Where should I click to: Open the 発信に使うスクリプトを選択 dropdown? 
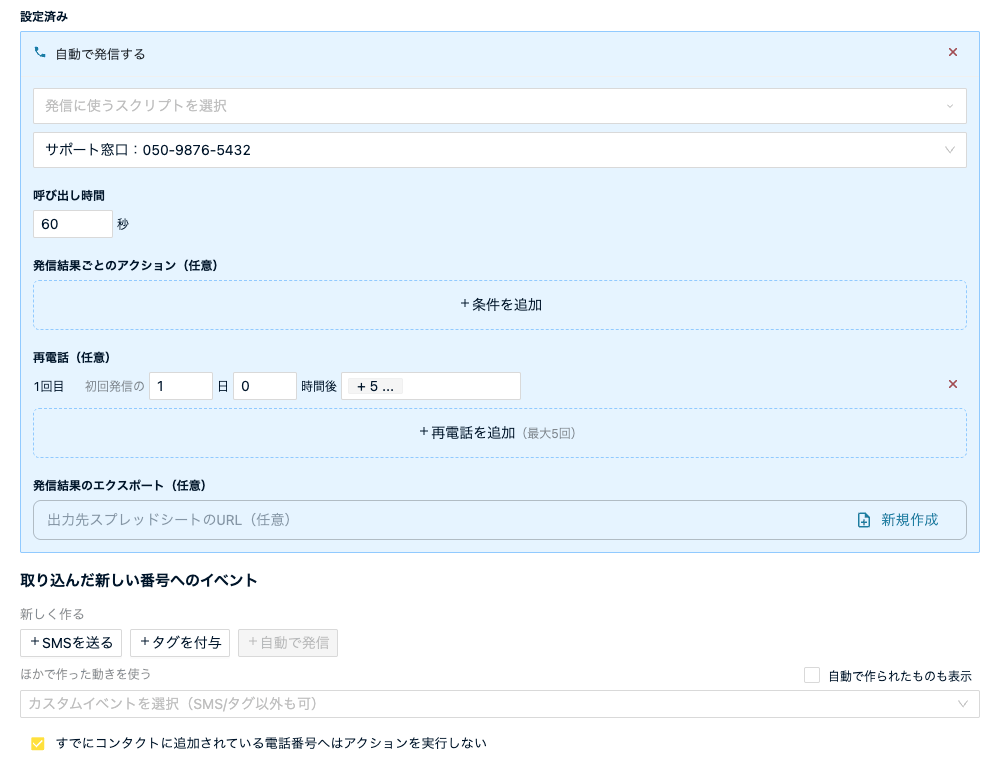point(499,106)
